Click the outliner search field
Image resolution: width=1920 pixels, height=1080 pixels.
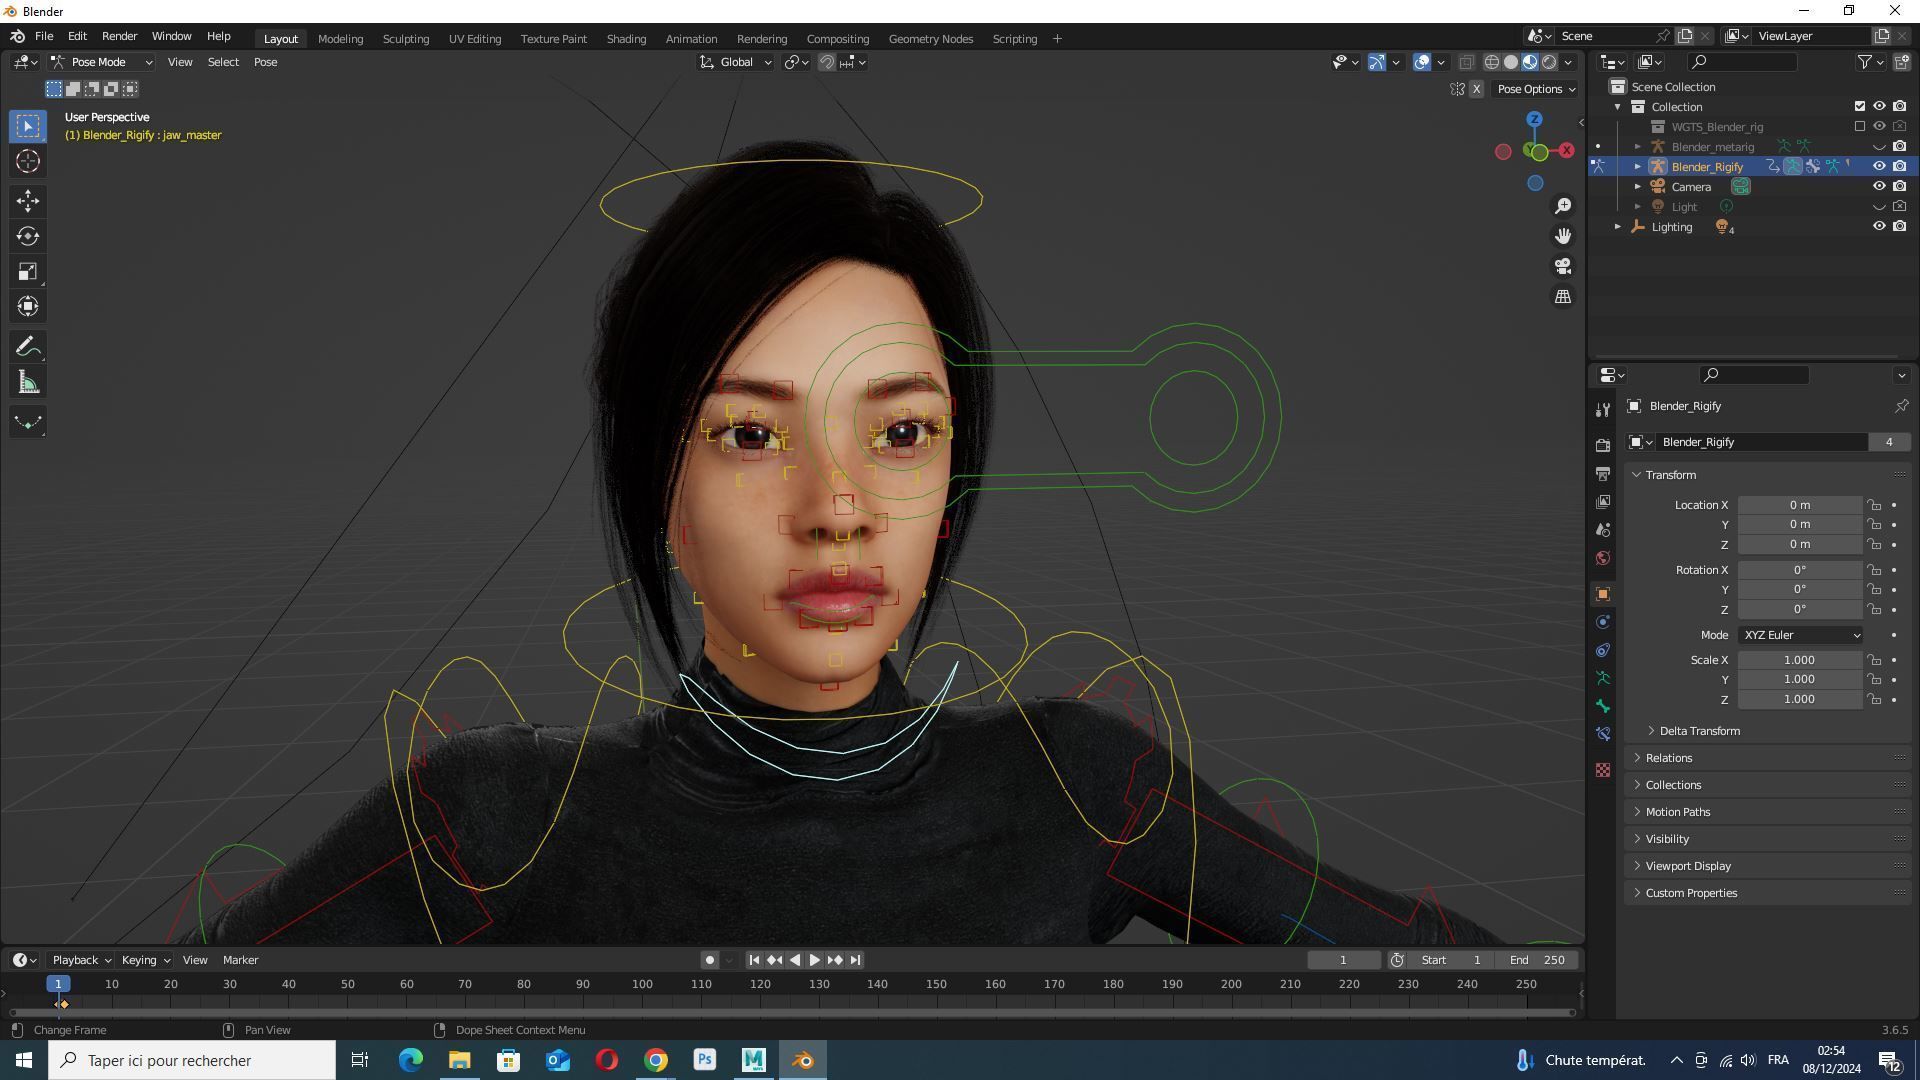tap(1742, 62)
